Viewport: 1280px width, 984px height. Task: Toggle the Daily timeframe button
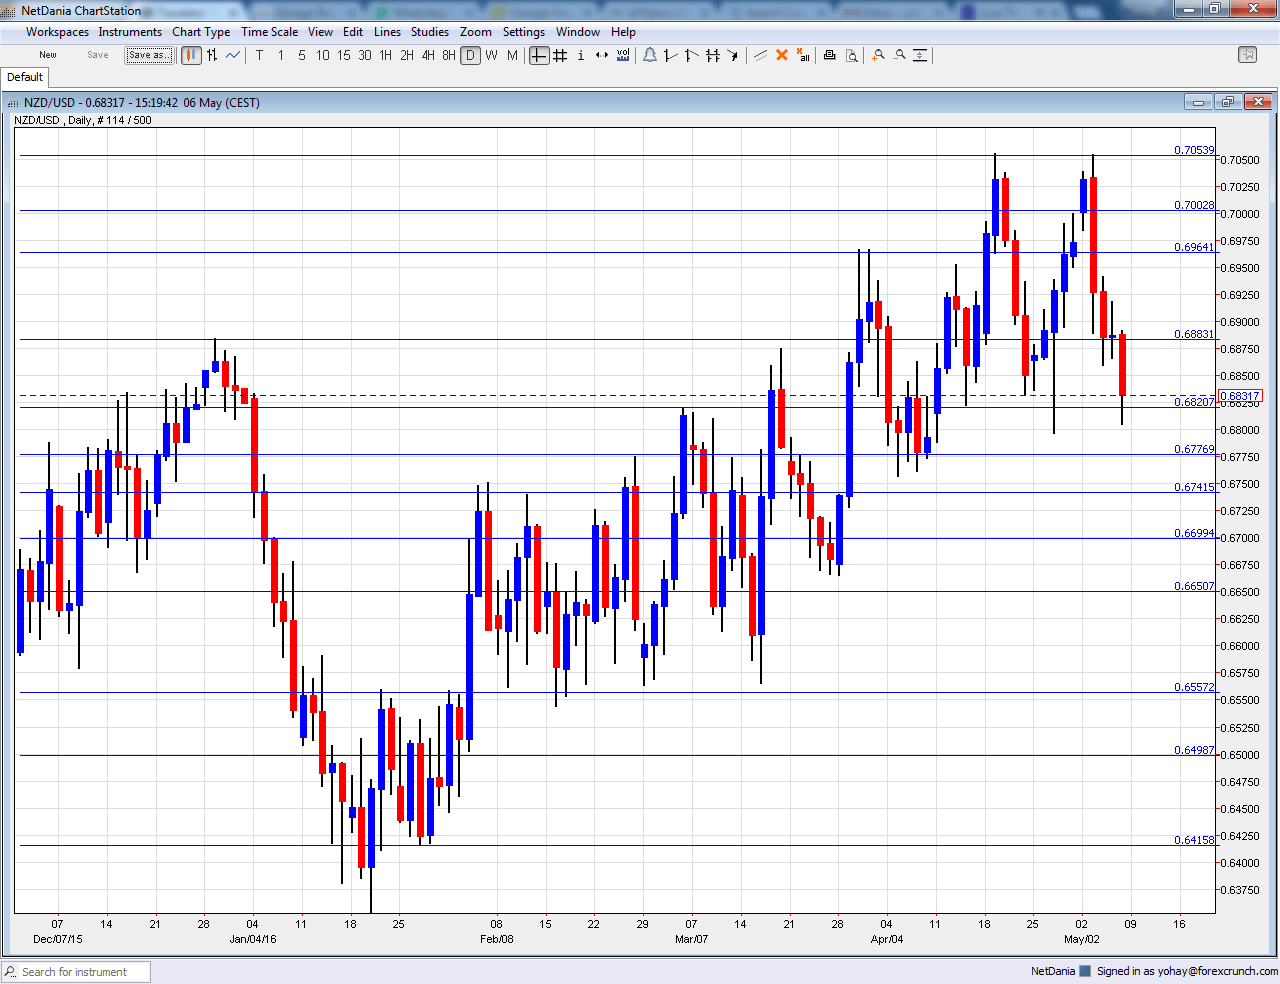(470, 55)
